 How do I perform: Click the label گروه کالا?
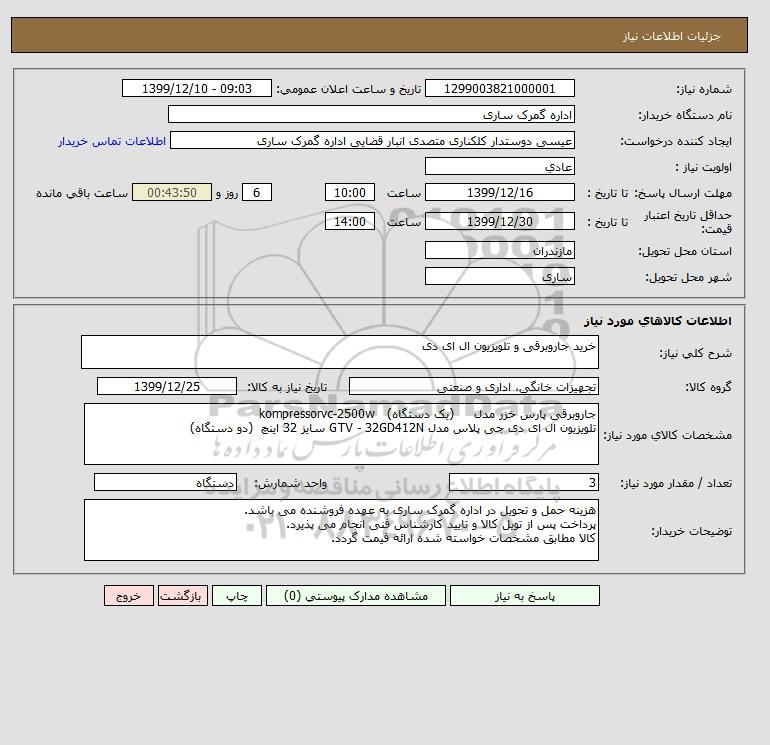coord(709,387)
